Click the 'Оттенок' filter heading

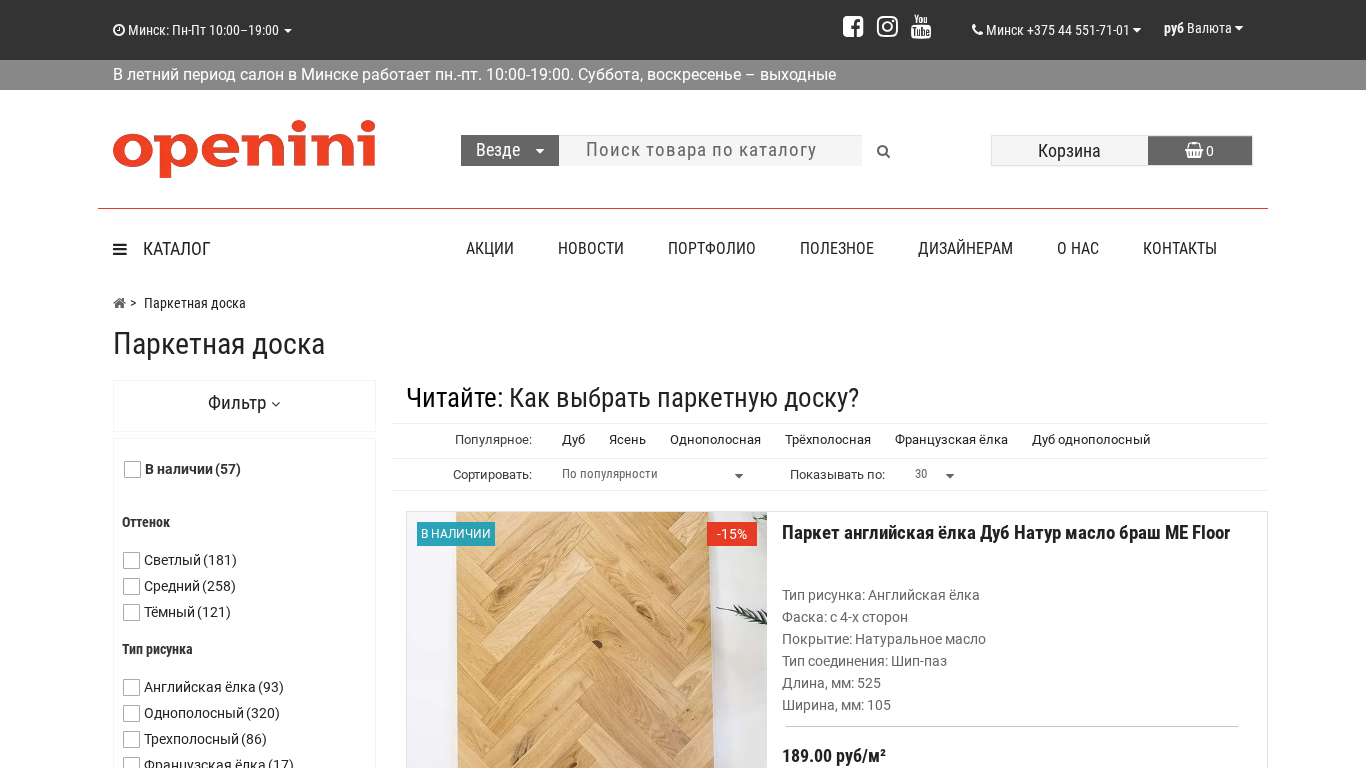tap(146, 522)
